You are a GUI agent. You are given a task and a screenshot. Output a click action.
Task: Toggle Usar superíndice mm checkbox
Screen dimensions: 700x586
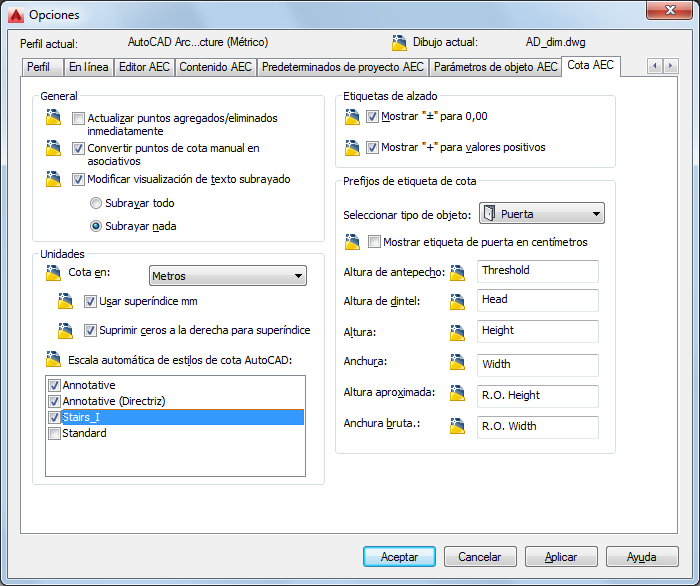[x=90, y=302]
